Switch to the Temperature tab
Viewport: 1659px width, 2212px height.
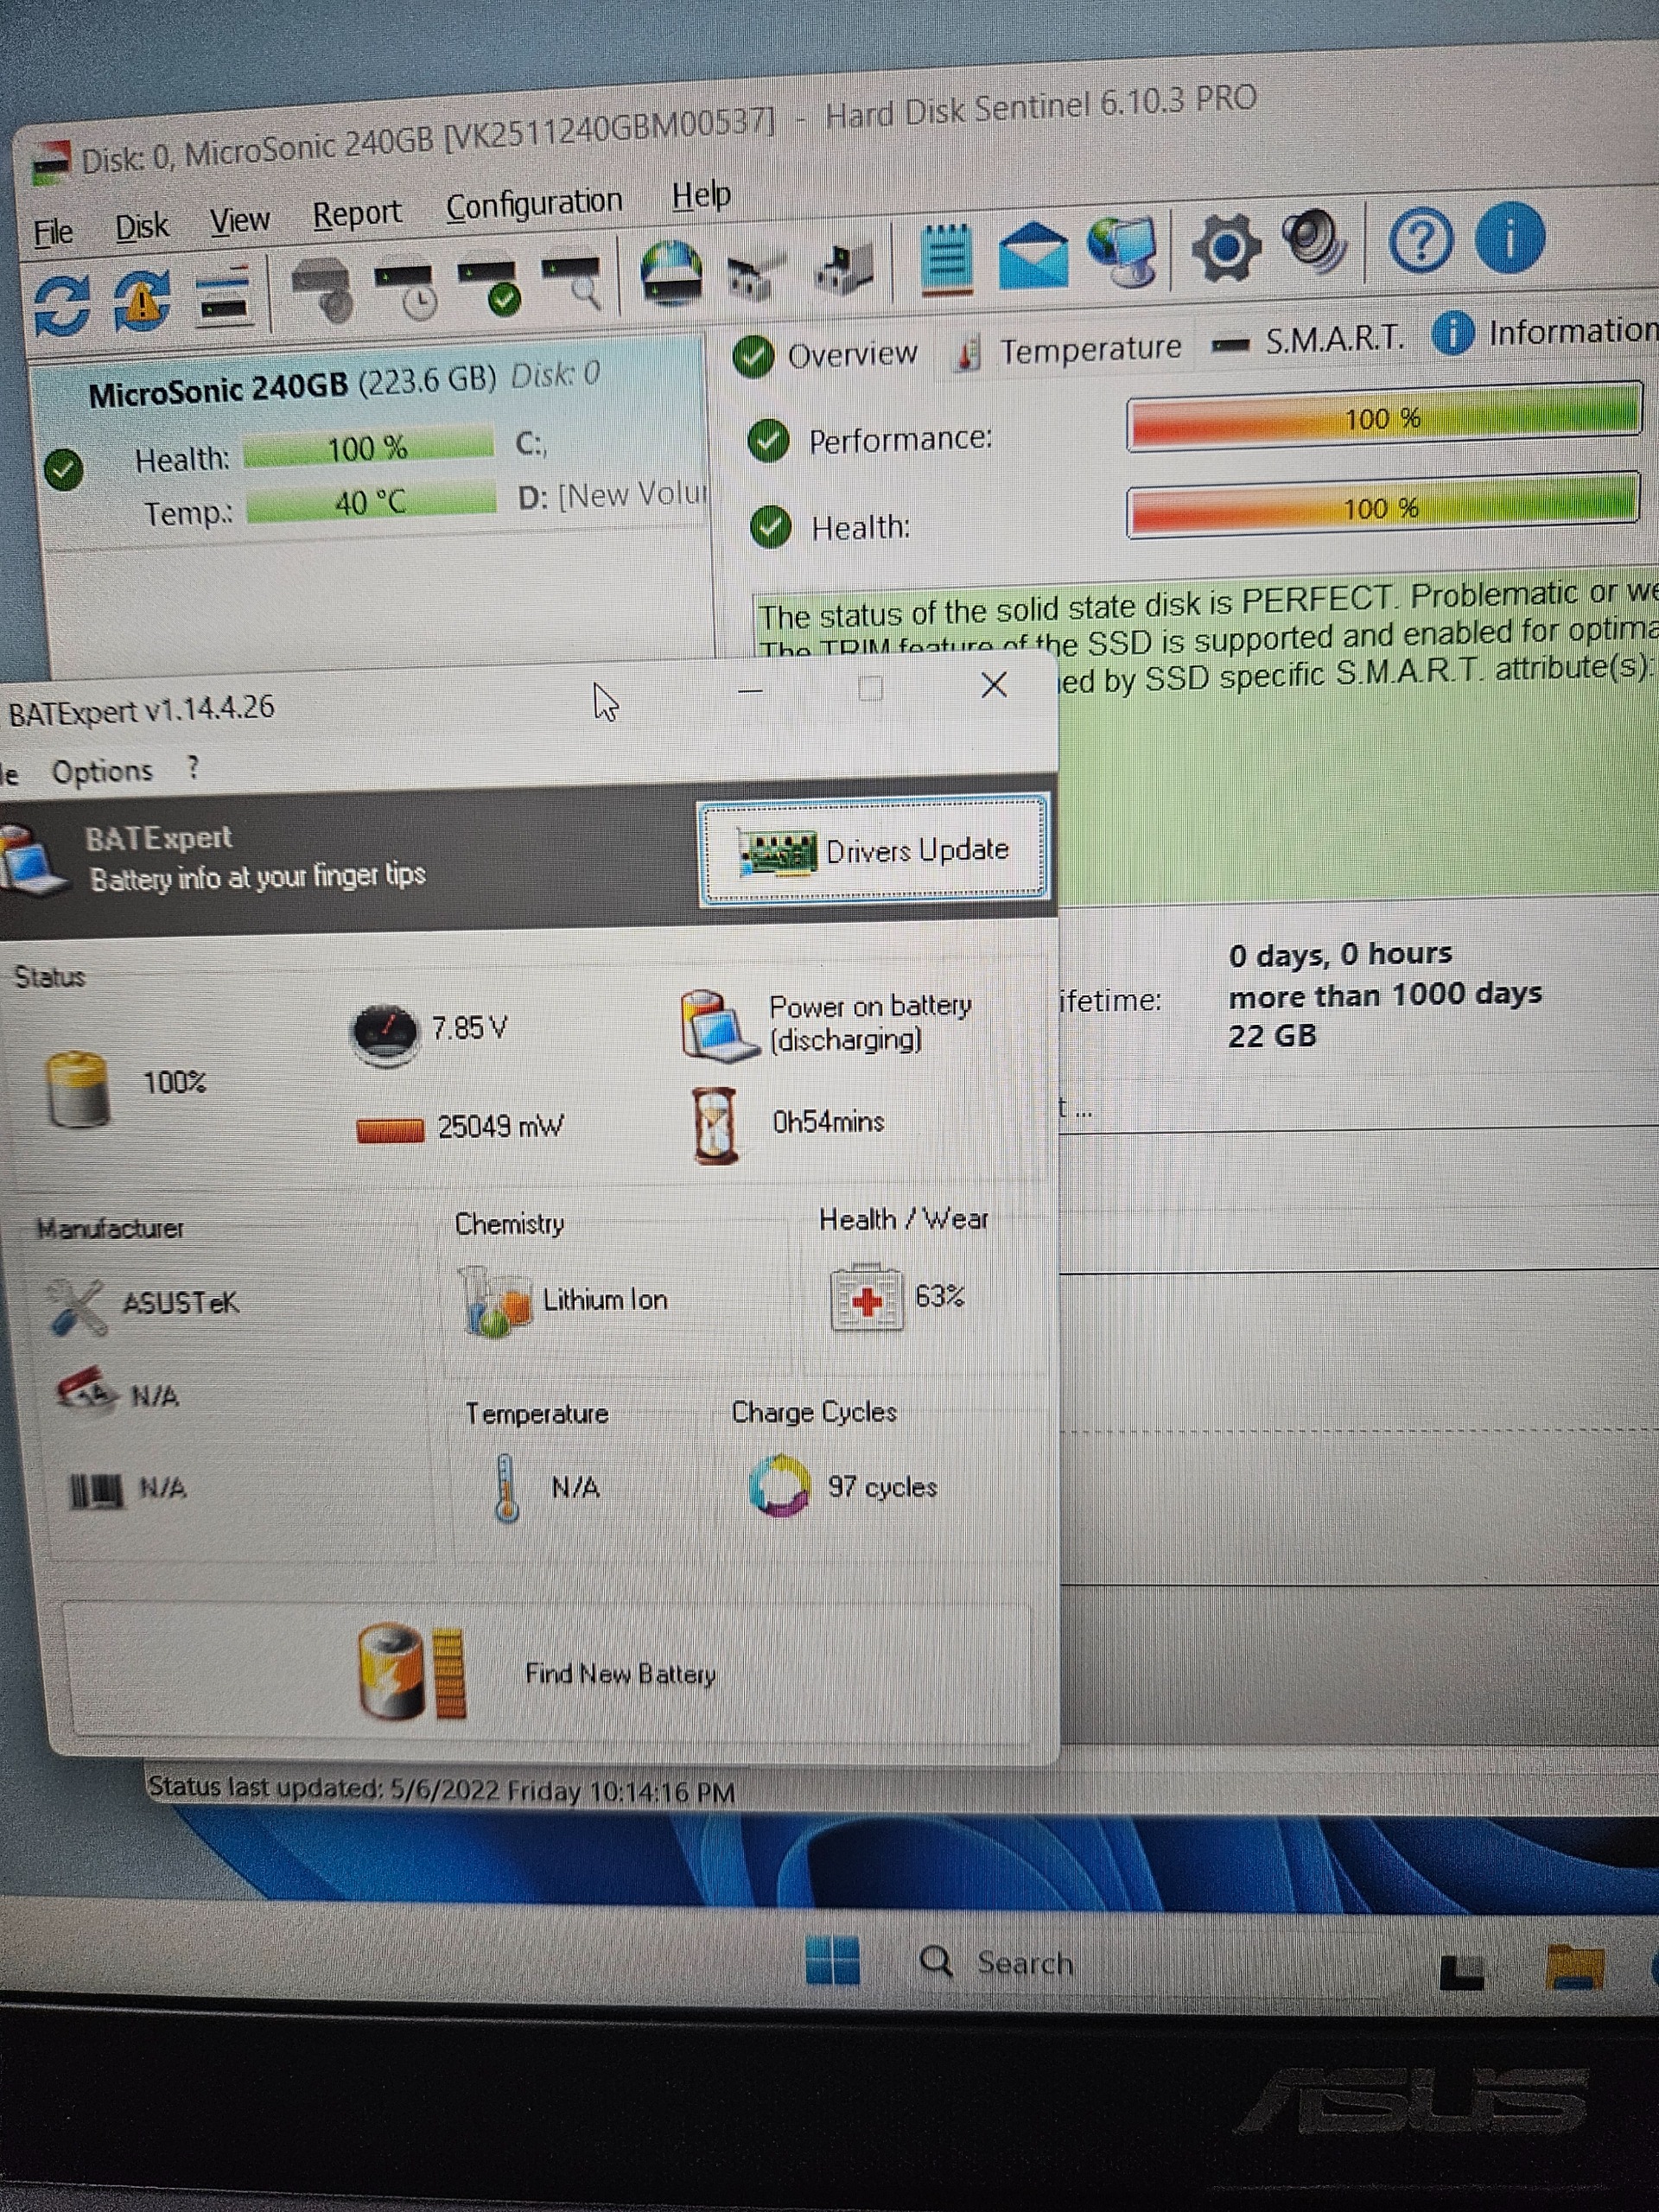coord(1069,350)
